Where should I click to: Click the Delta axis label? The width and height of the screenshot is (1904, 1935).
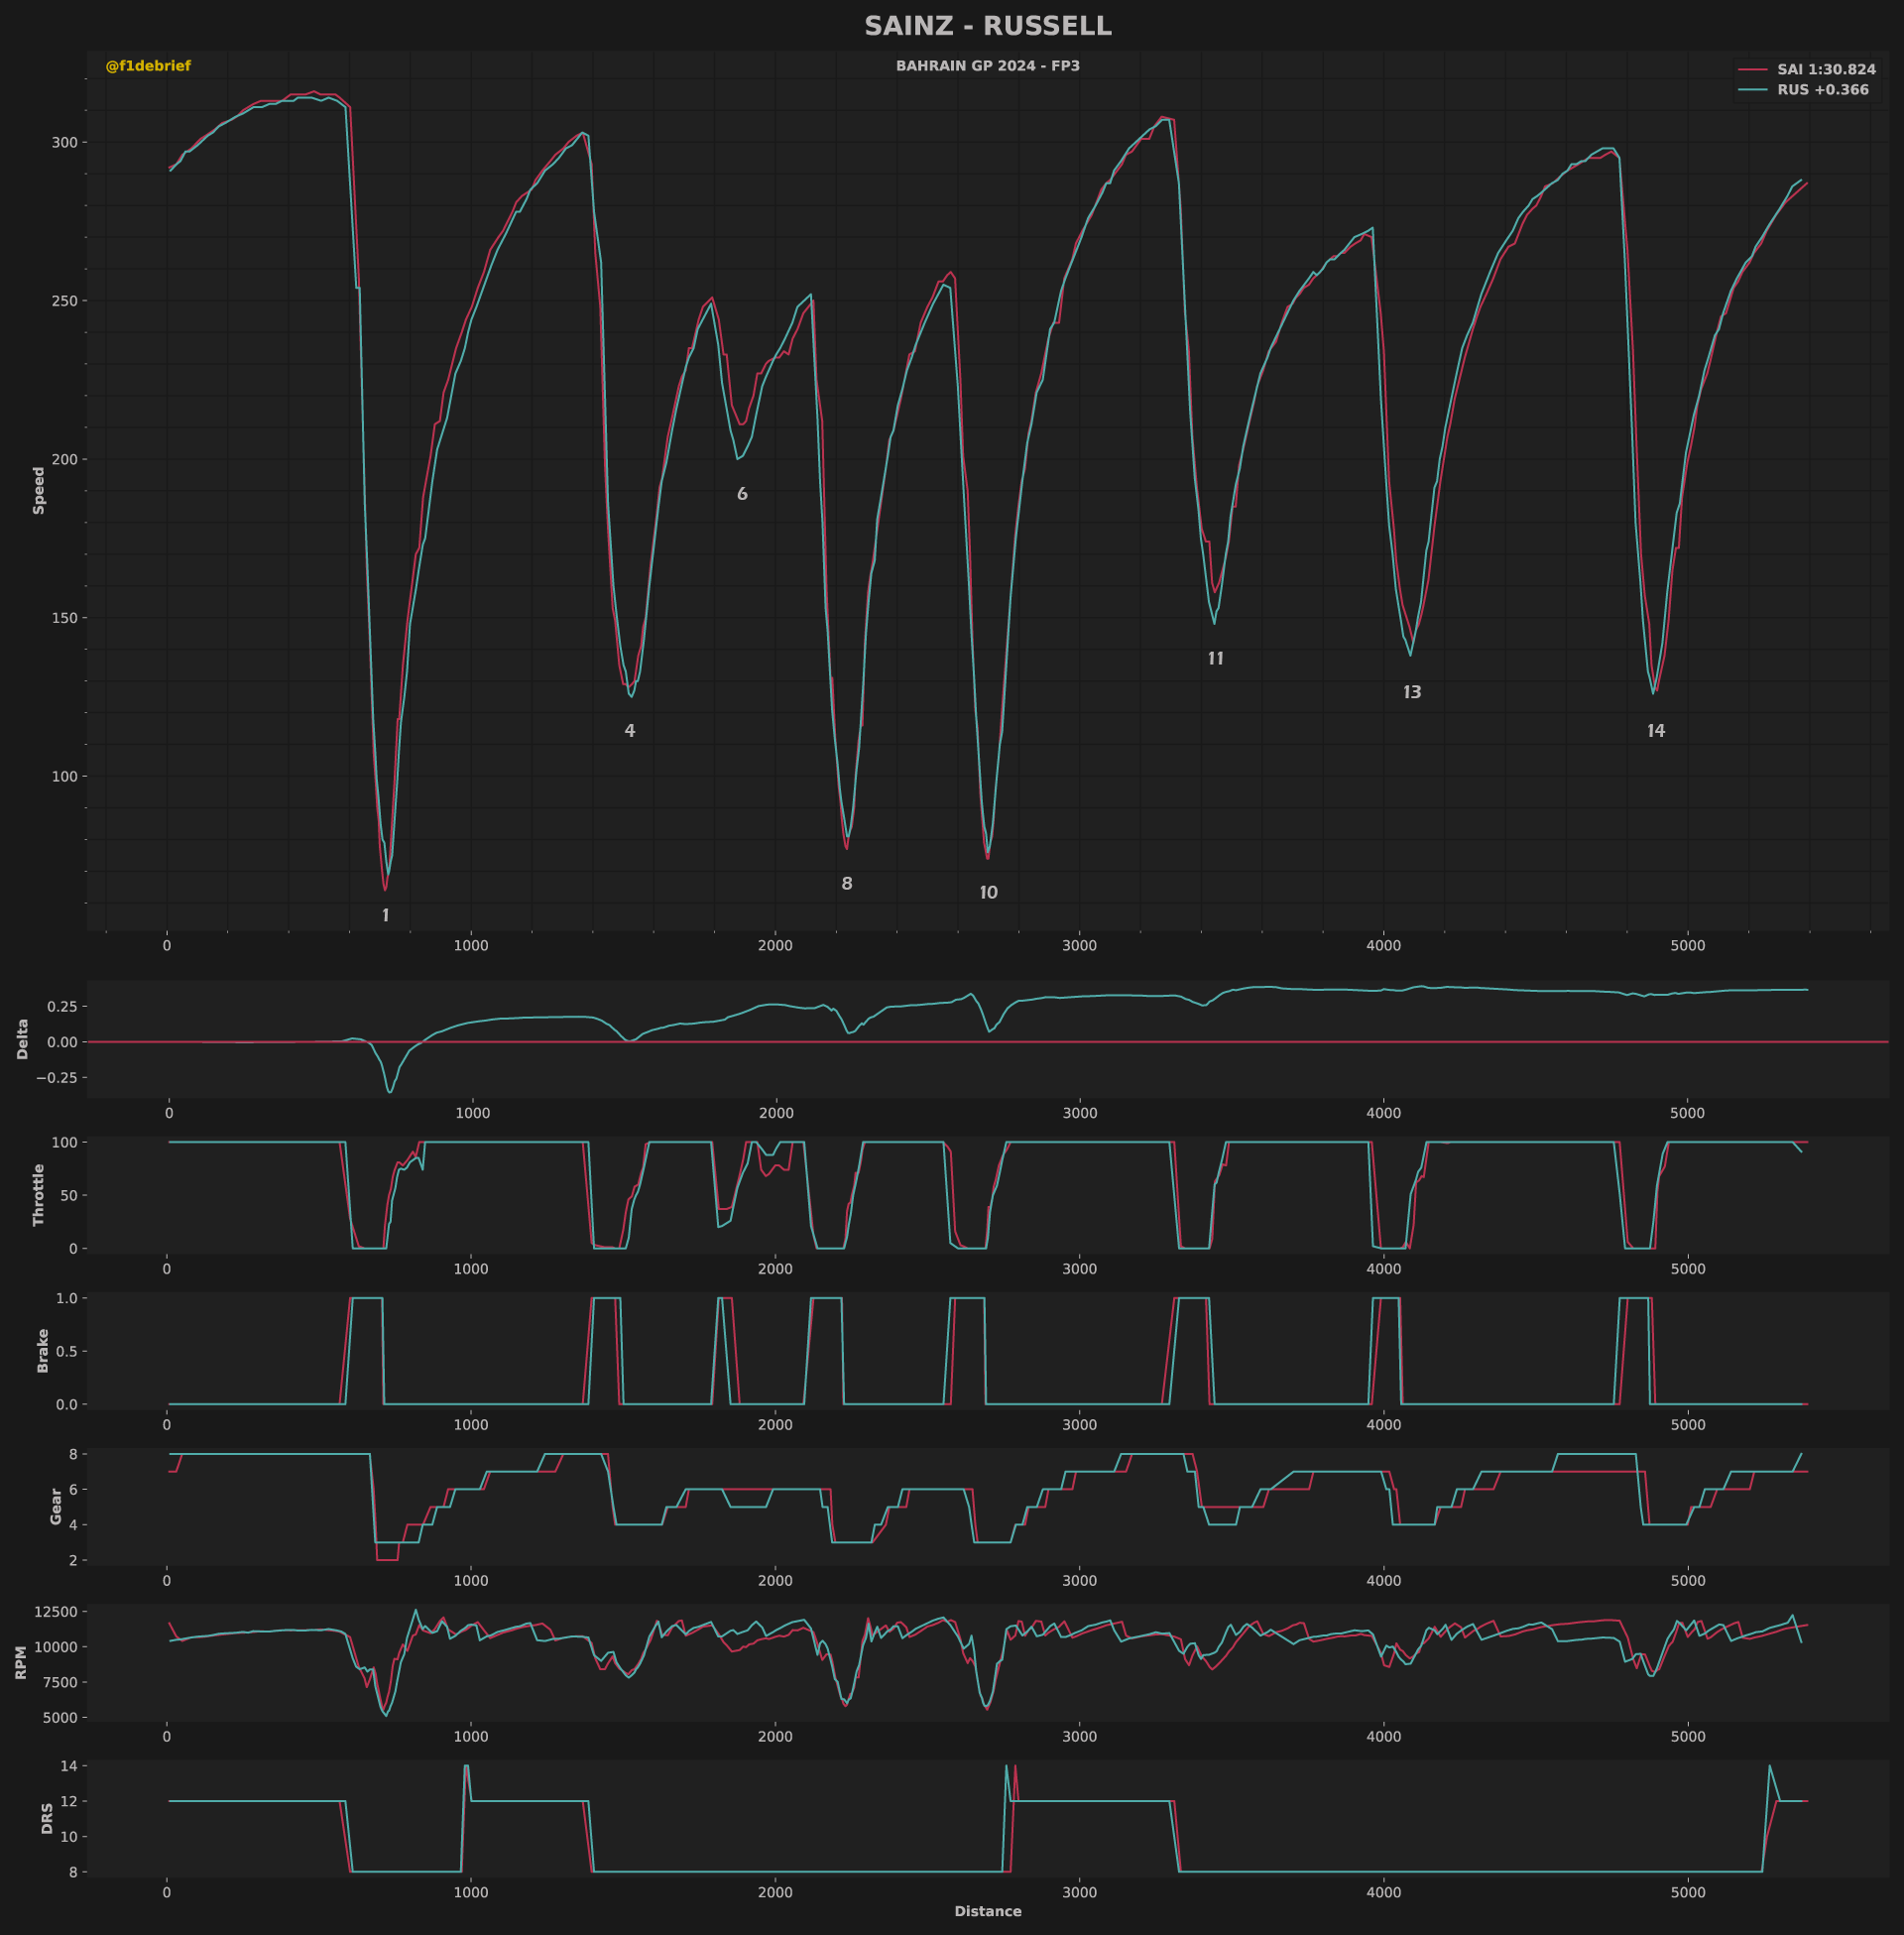(x=23, y=1039)
